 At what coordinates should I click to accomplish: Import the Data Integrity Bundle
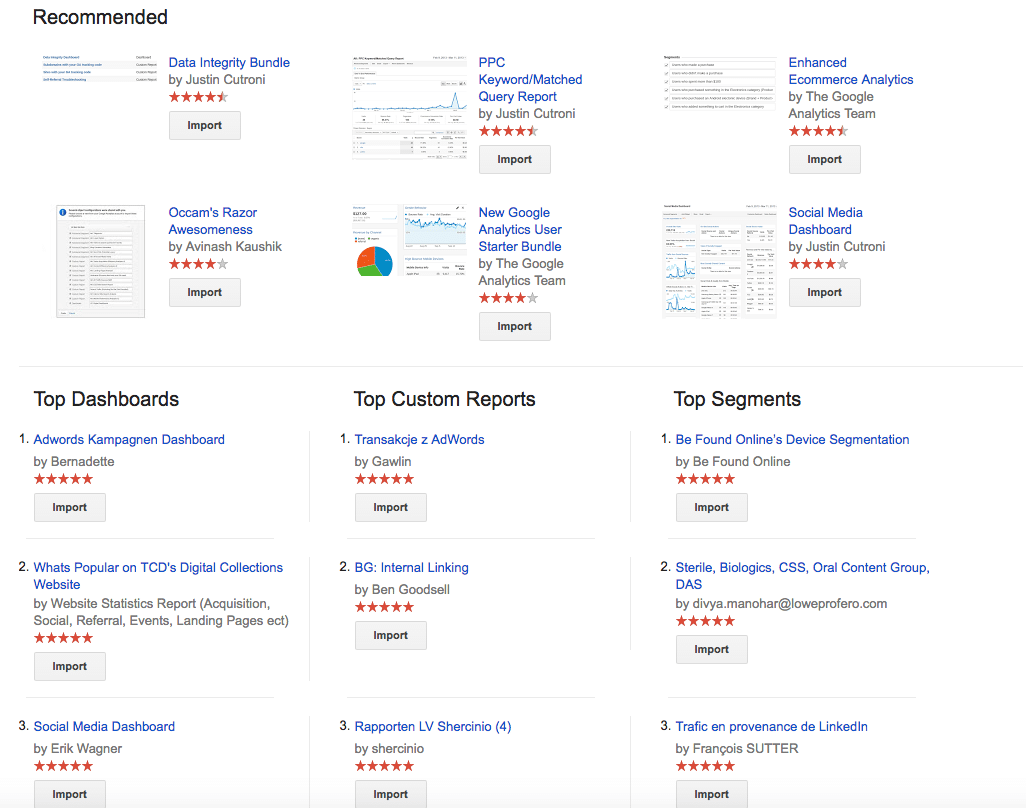(204, 125)
